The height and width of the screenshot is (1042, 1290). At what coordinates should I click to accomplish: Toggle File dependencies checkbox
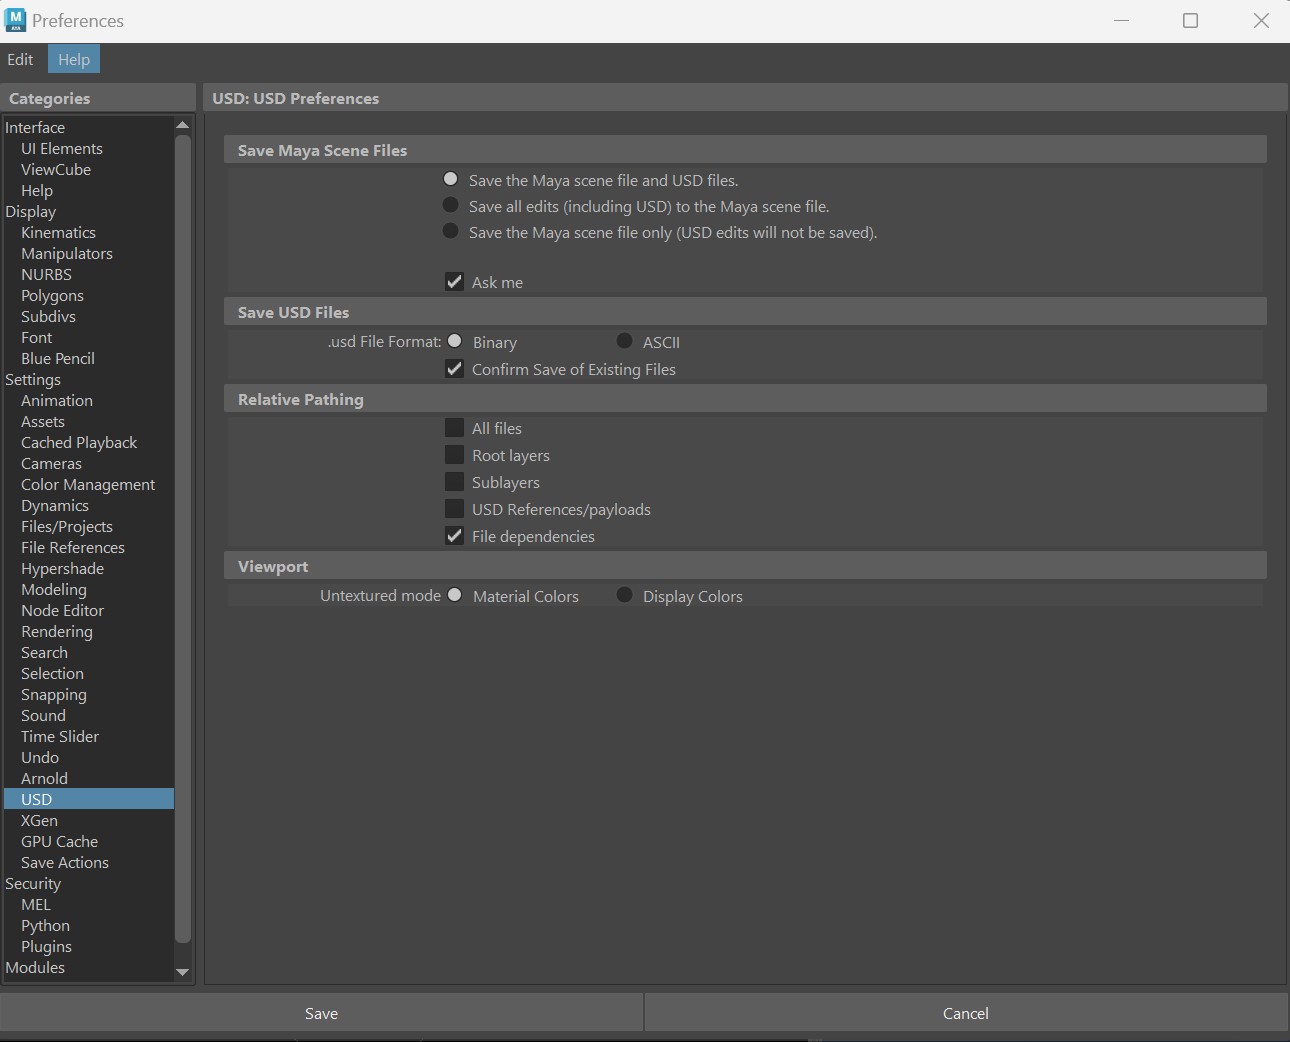click(454, 536)
